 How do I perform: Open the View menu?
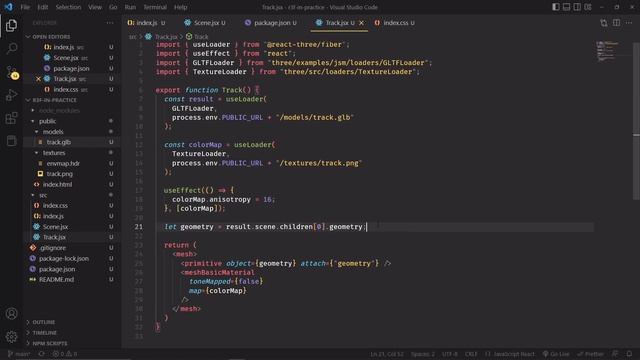tap(95, 7)
